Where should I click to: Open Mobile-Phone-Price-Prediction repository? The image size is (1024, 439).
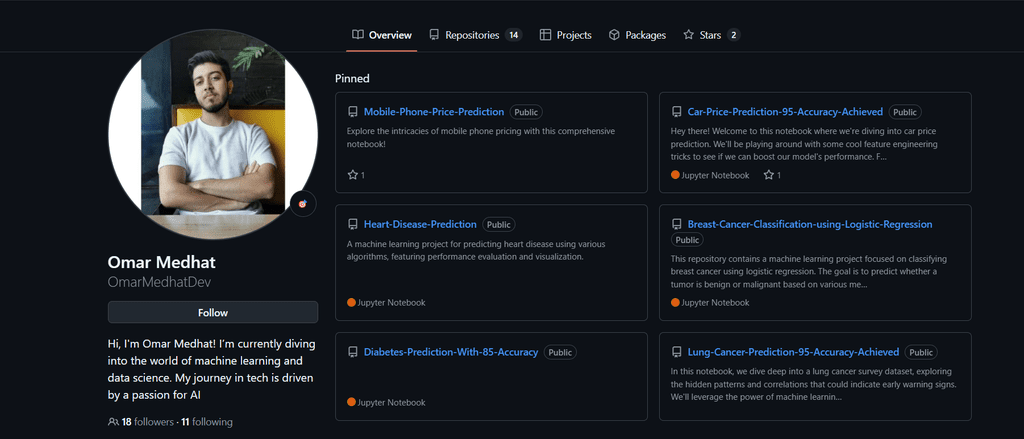coord(434,112)
